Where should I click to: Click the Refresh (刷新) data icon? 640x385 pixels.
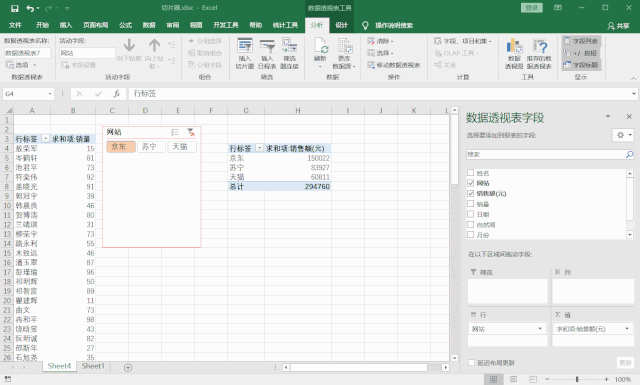click(x=320, y=53)
